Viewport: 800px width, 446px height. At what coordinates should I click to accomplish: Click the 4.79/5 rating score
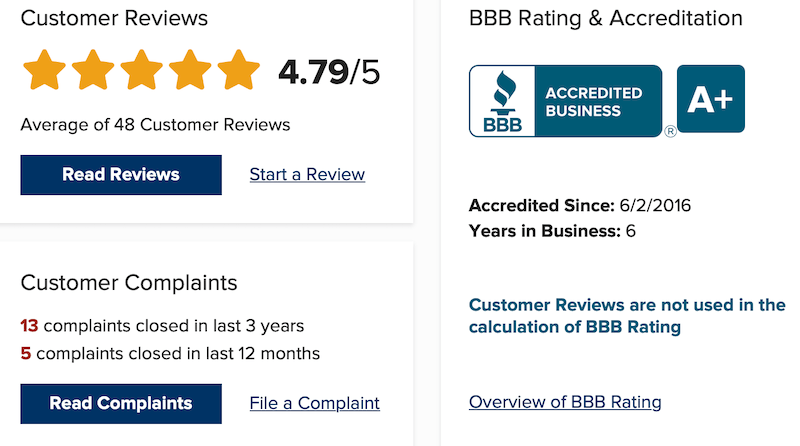[x=329, y=72]
